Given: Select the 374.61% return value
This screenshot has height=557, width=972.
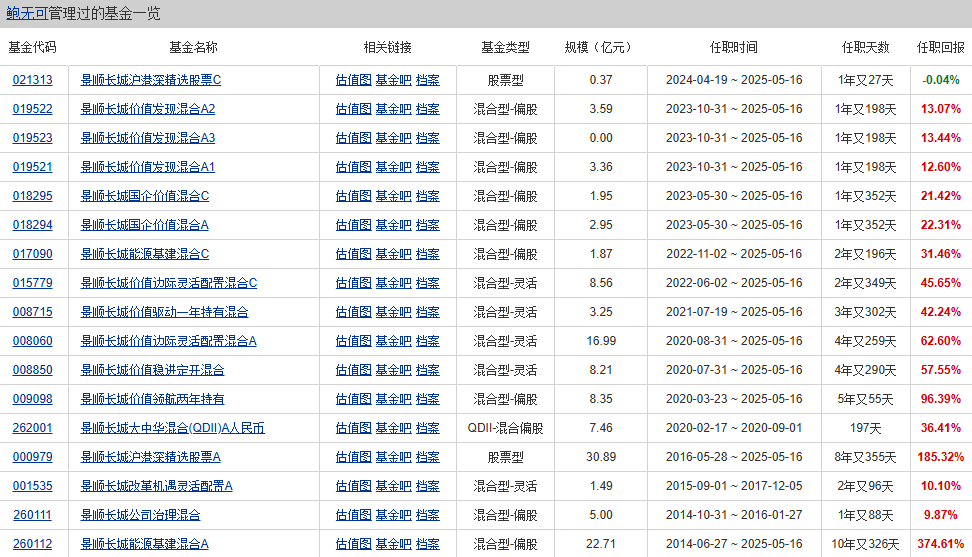Looking at the screenshot, I should (x=940, y=545).
